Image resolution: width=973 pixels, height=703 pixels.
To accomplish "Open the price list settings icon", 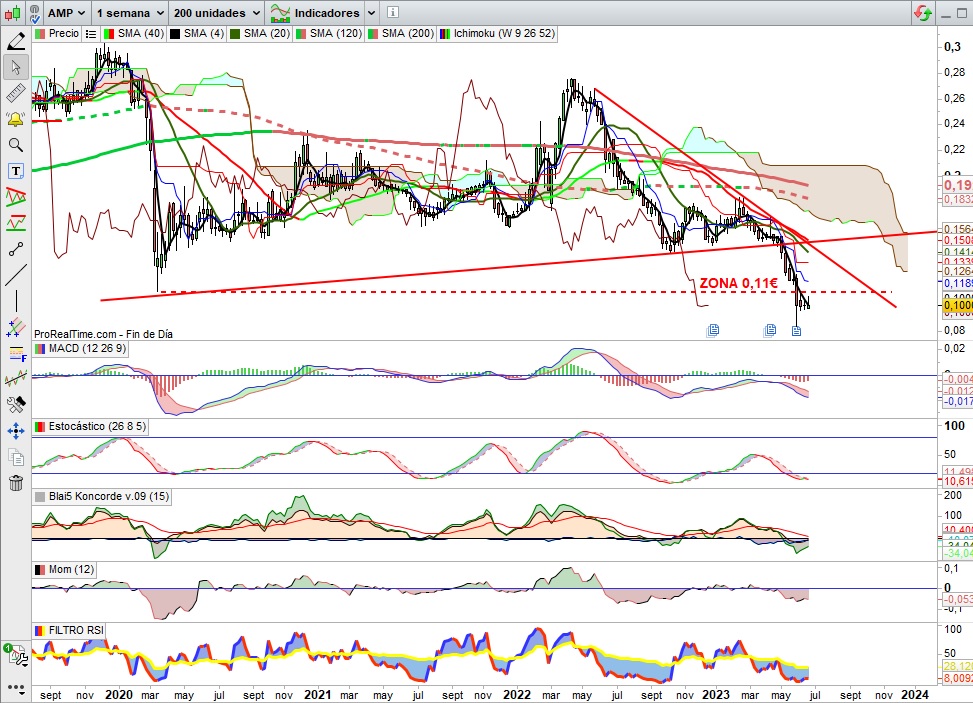I will click(x=91, y=33).
